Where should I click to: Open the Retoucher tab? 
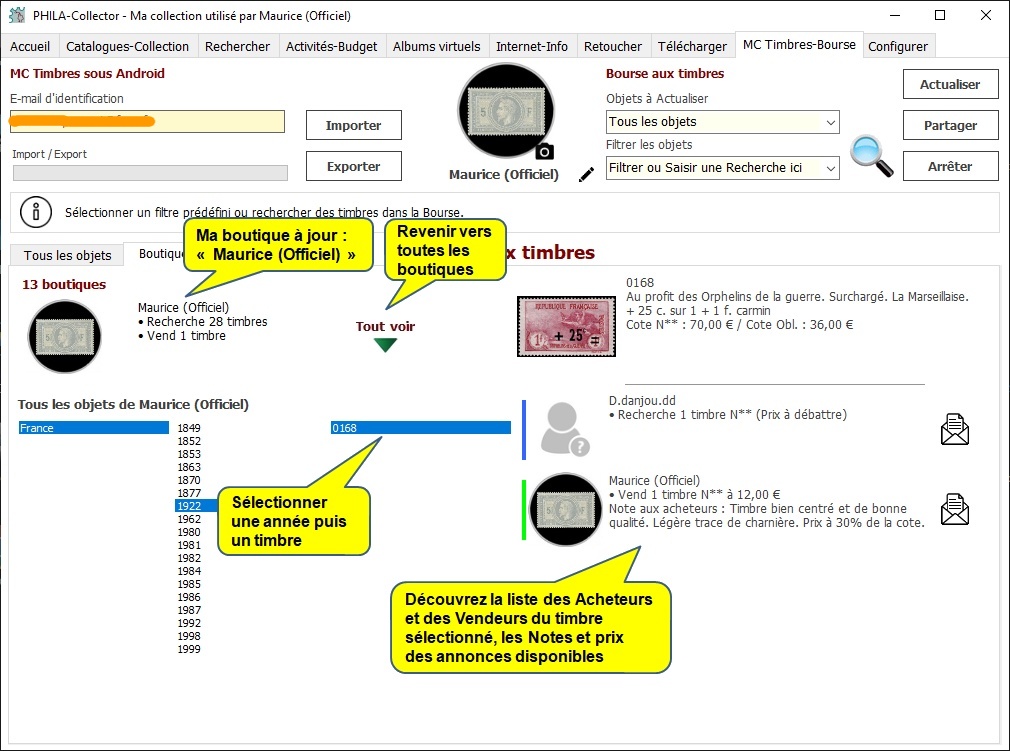(x=613, y=46)
